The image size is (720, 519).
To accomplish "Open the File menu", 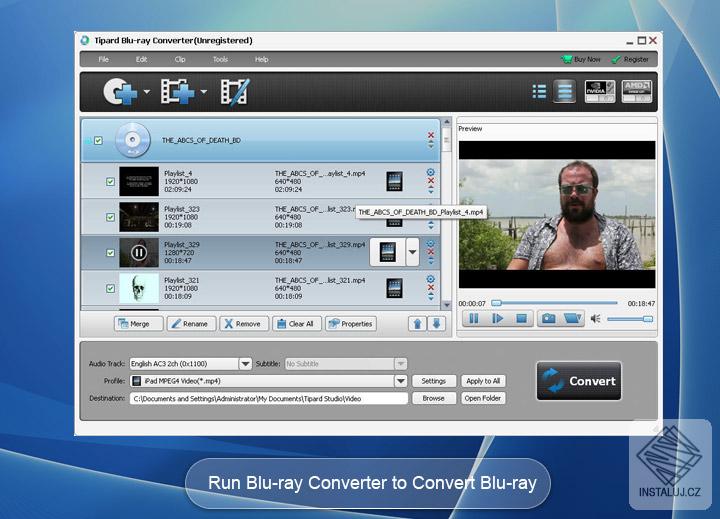I will pyautogui.click(x=104, y=59).
